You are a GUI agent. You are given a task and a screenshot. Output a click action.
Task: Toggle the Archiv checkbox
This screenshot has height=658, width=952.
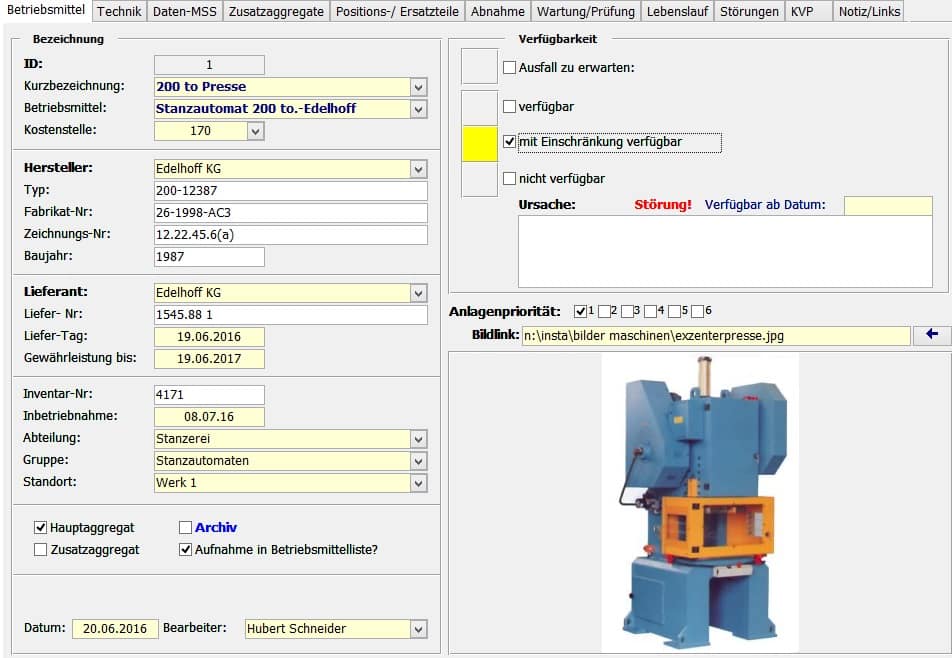pyautogui.click(x=185, y=528)
